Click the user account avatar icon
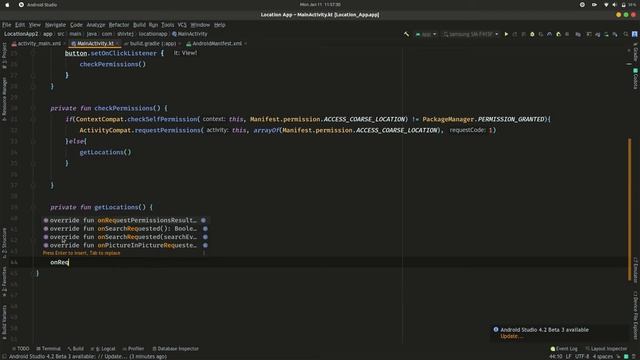This screenshot has width=640, height=360. click(635, 34)
